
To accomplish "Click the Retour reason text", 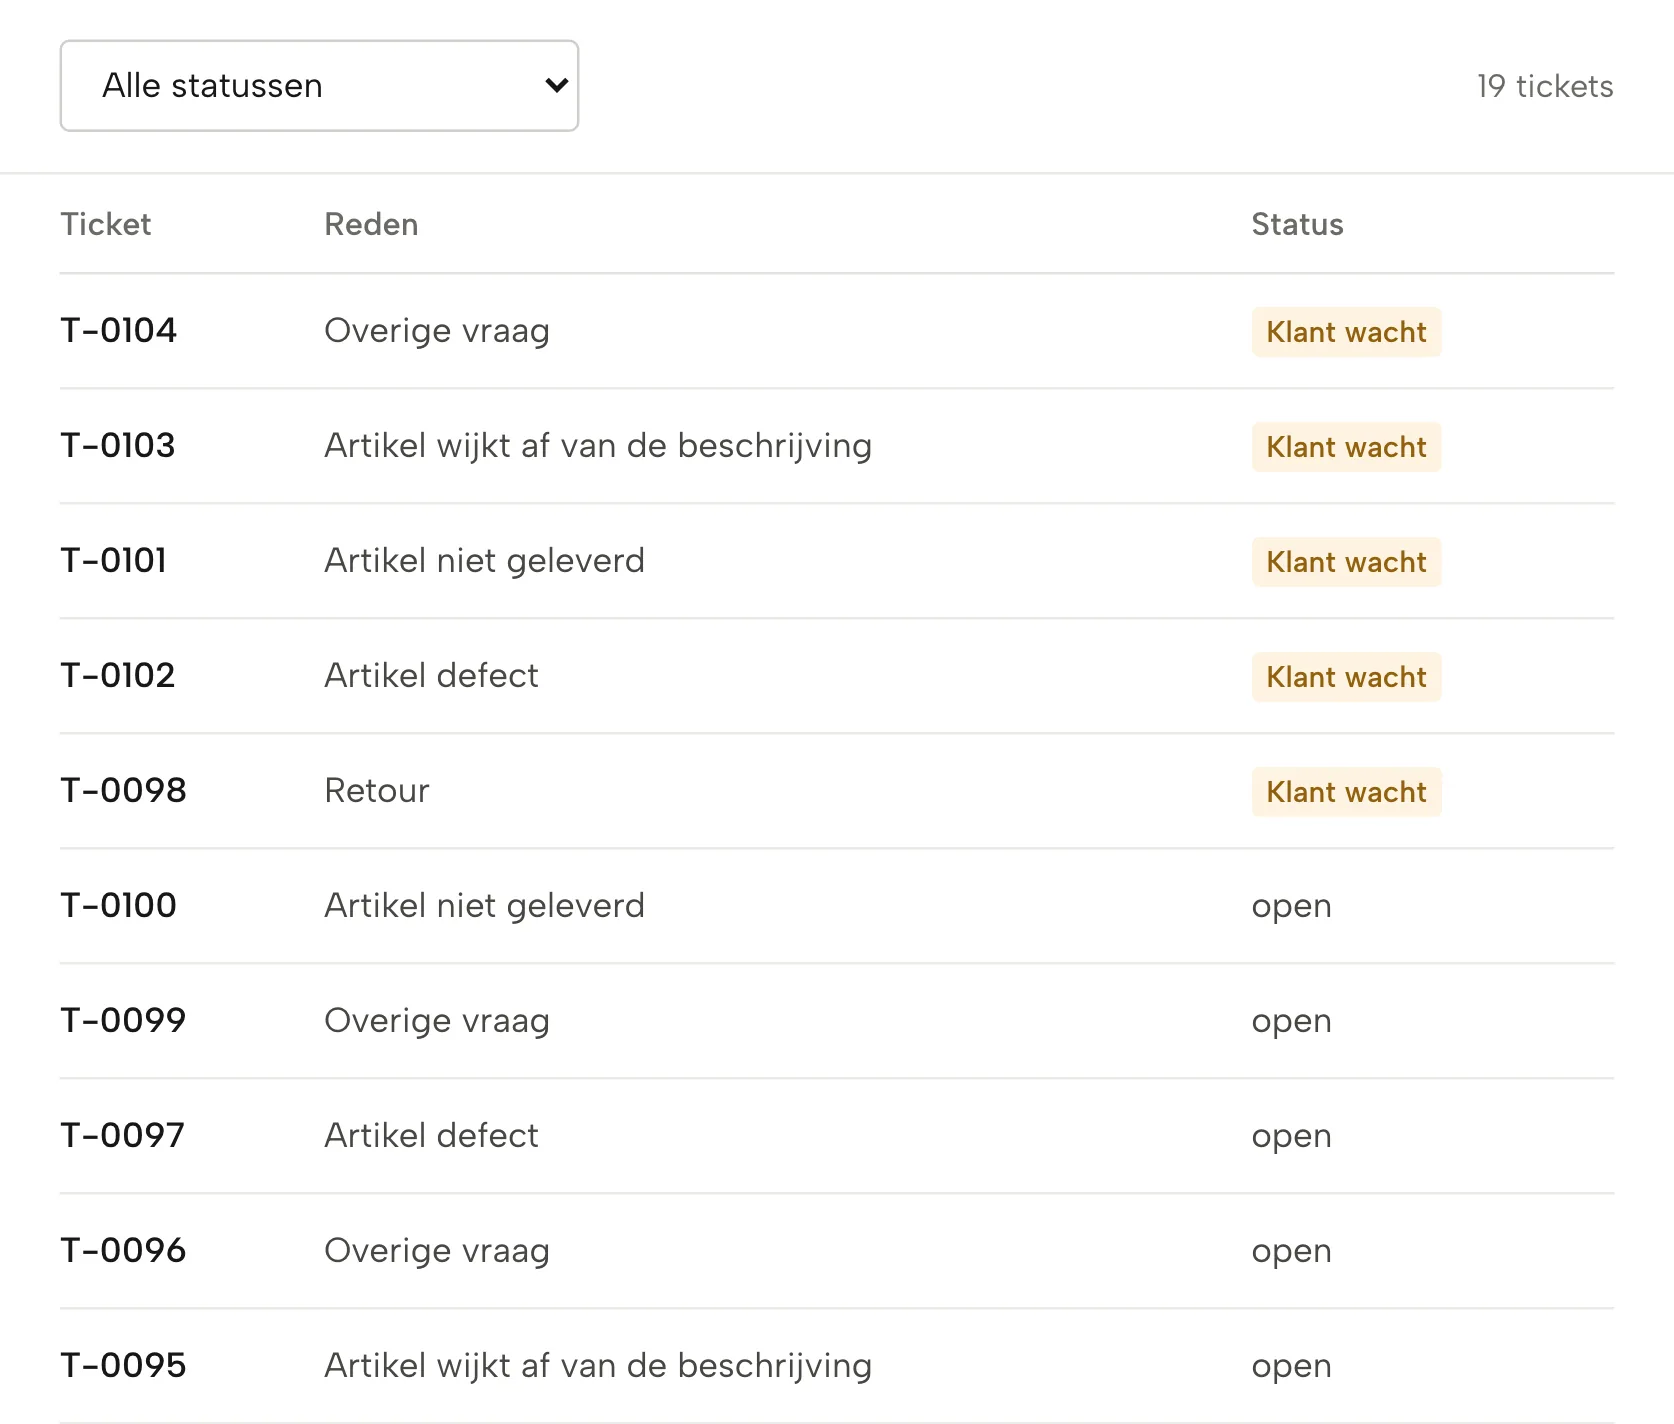I will click(x=377, y=791).
